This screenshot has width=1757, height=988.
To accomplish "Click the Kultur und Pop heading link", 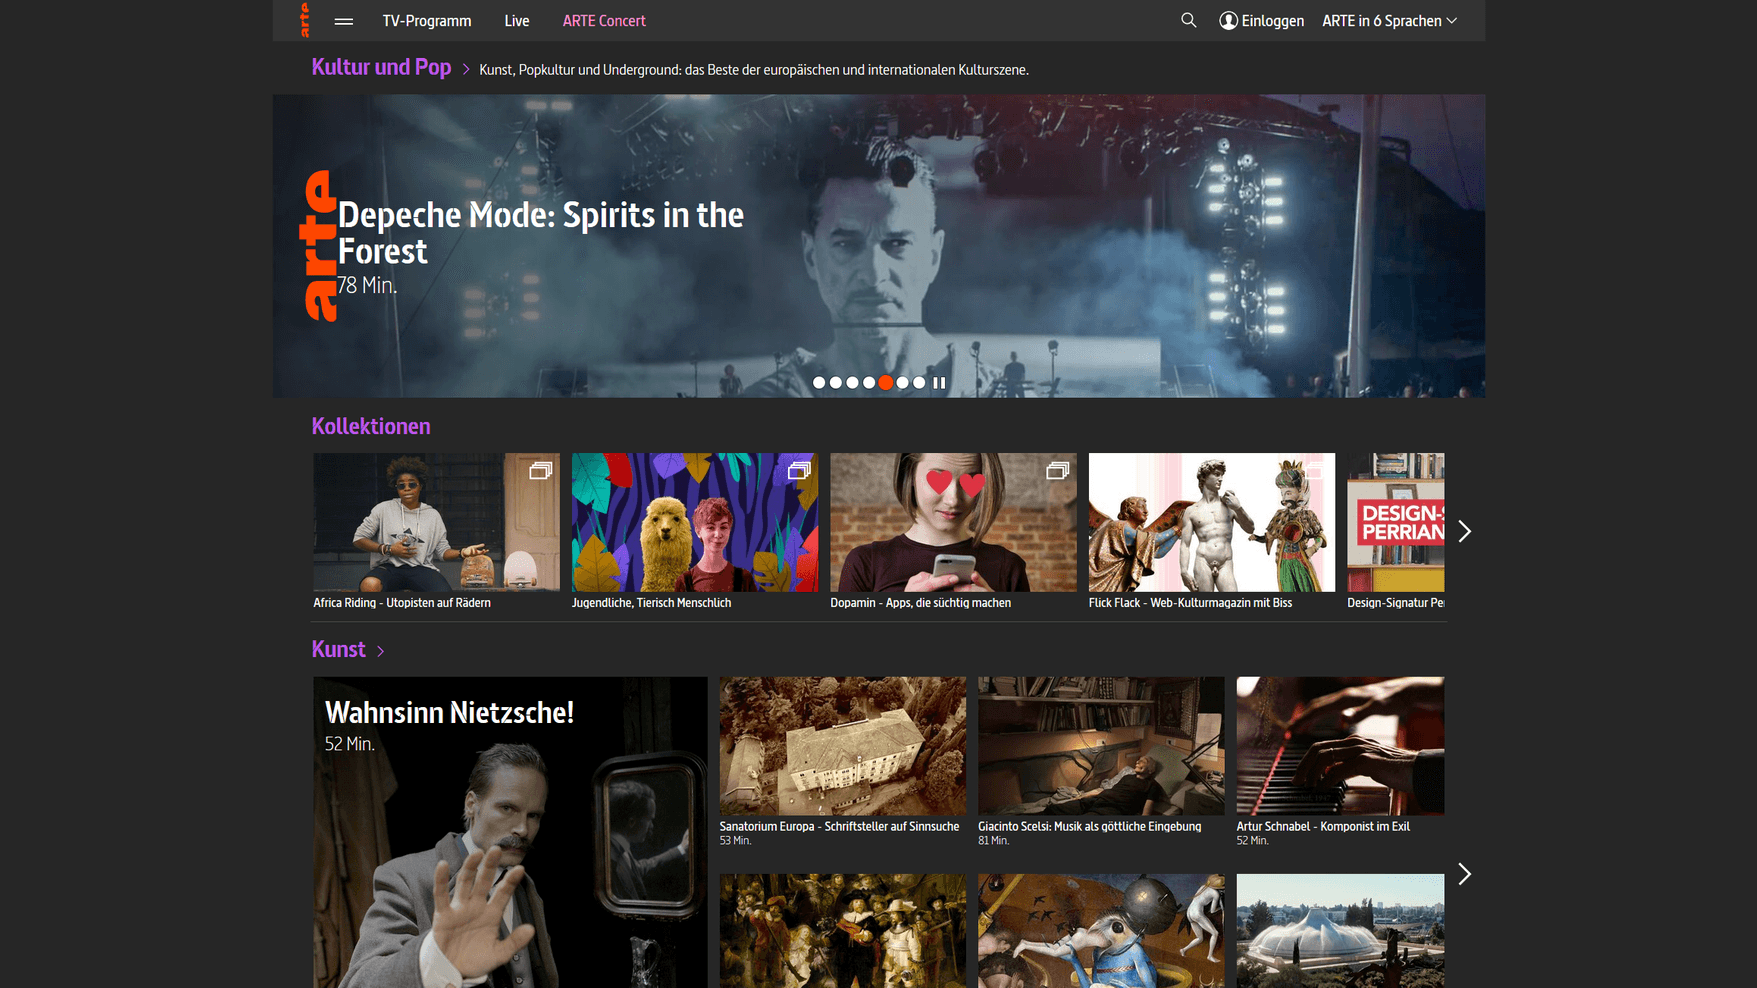I will click(x=381, y=67).
